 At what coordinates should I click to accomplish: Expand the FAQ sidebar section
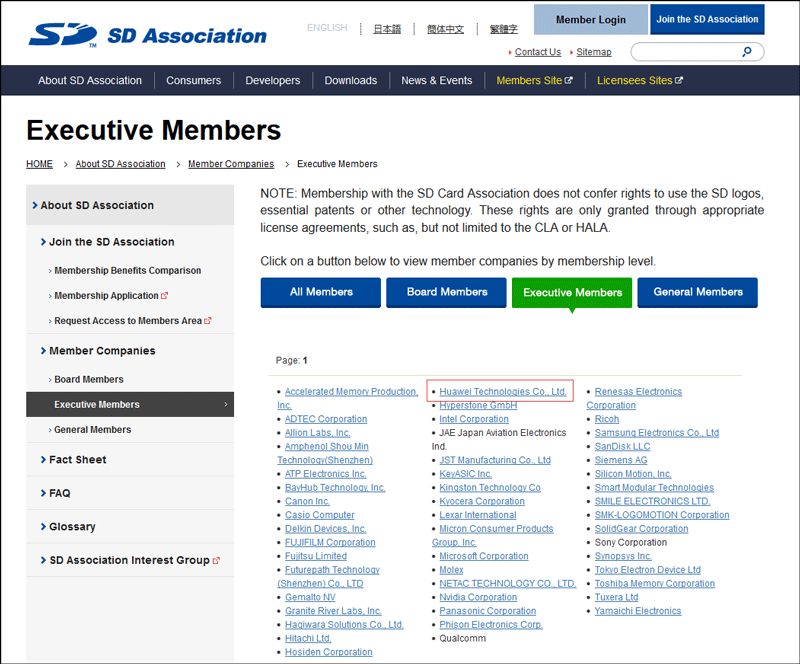point(60,493)
